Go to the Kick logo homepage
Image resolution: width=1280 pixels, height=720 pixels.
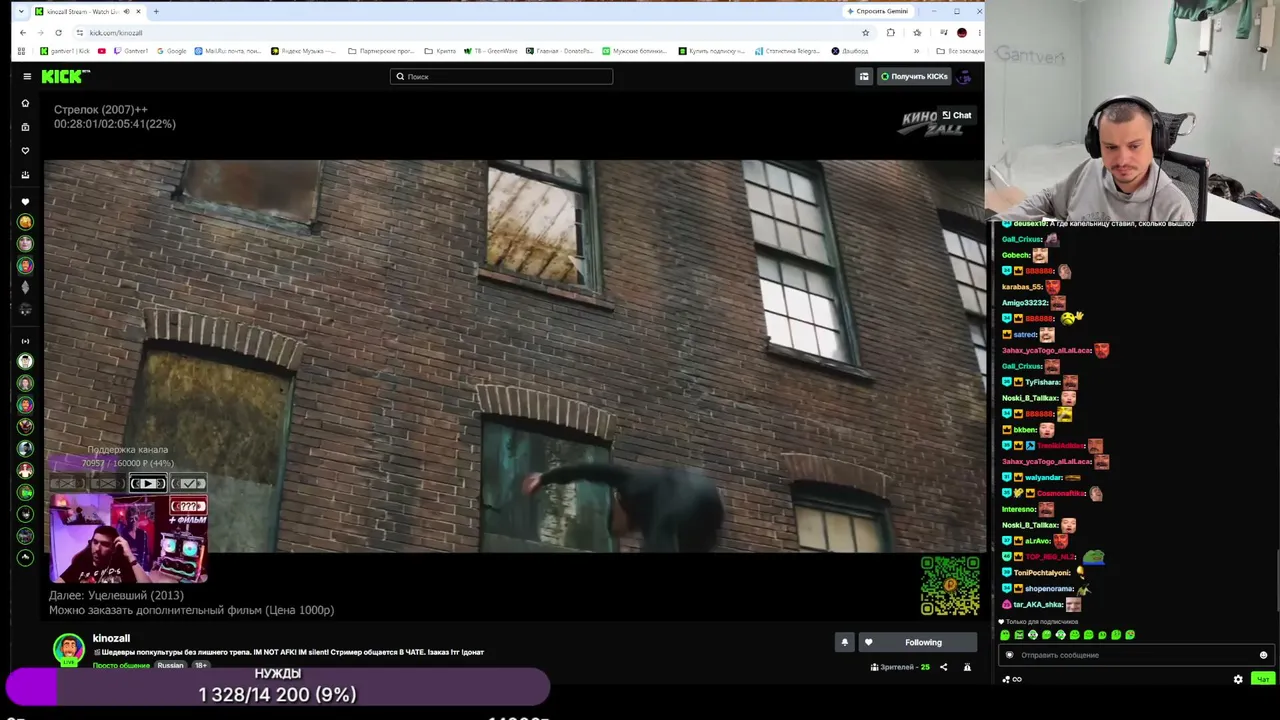tap(65, 76)
